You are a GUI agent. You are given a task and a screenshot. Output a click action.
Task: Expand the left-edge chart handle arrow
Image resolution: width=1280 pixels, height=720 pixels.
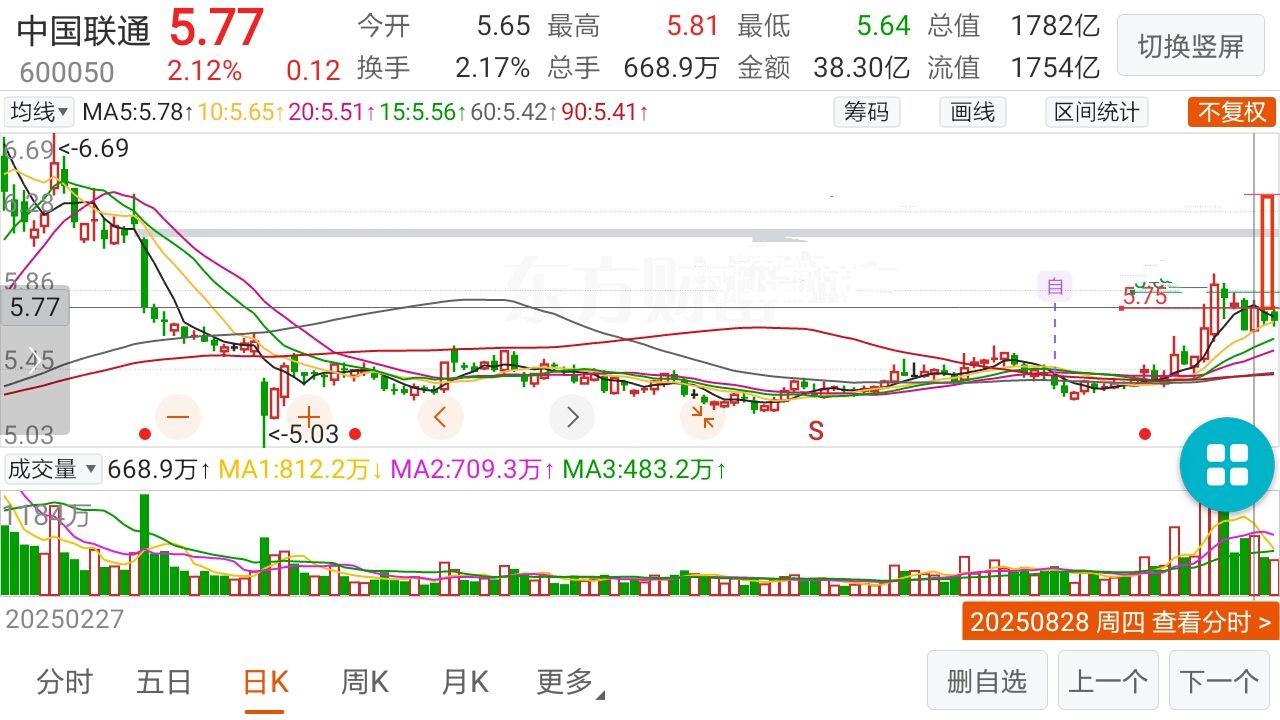(34, 360)
